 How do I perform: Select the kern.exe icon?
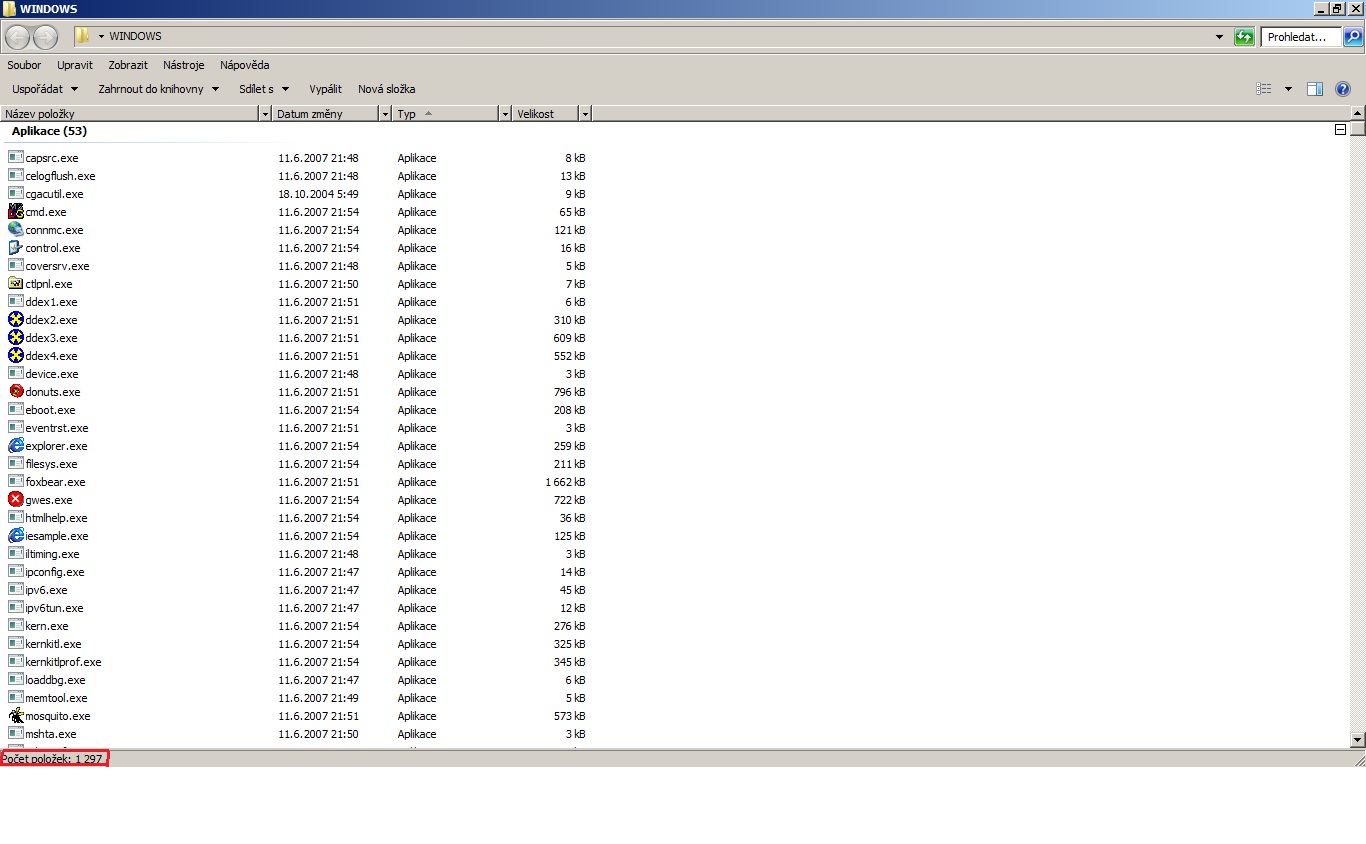click(16, 626)
